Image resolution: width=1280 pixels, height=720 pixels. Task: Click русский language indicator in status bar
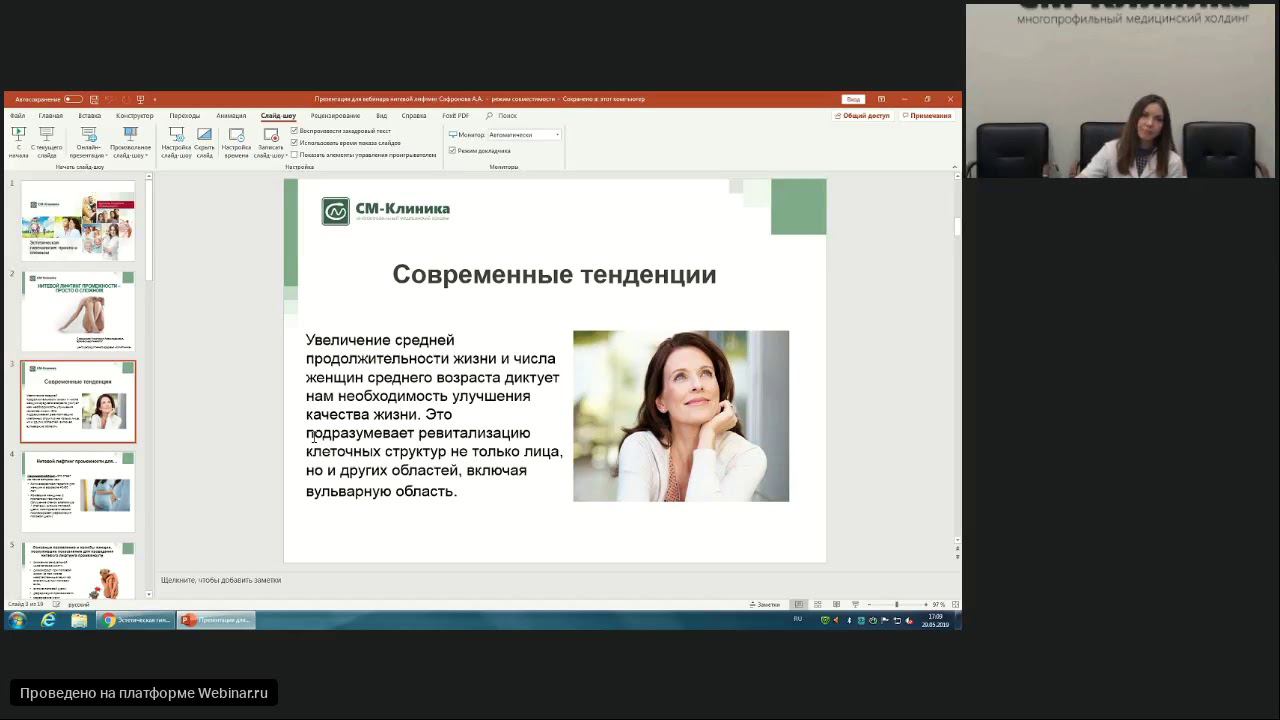(x=78, y=605)
